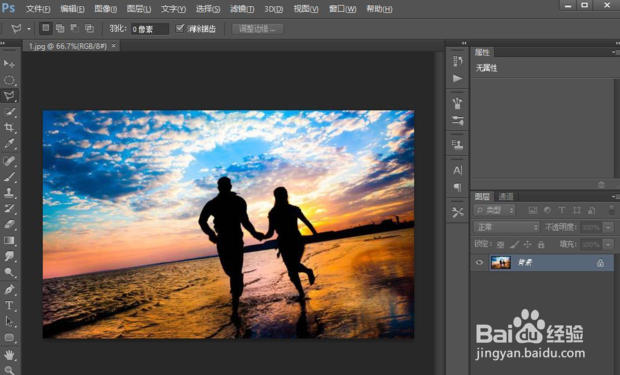Open the 编辑(E) menu
The width and height of the screenshot is (620, 375).
(x=72, y=9)
